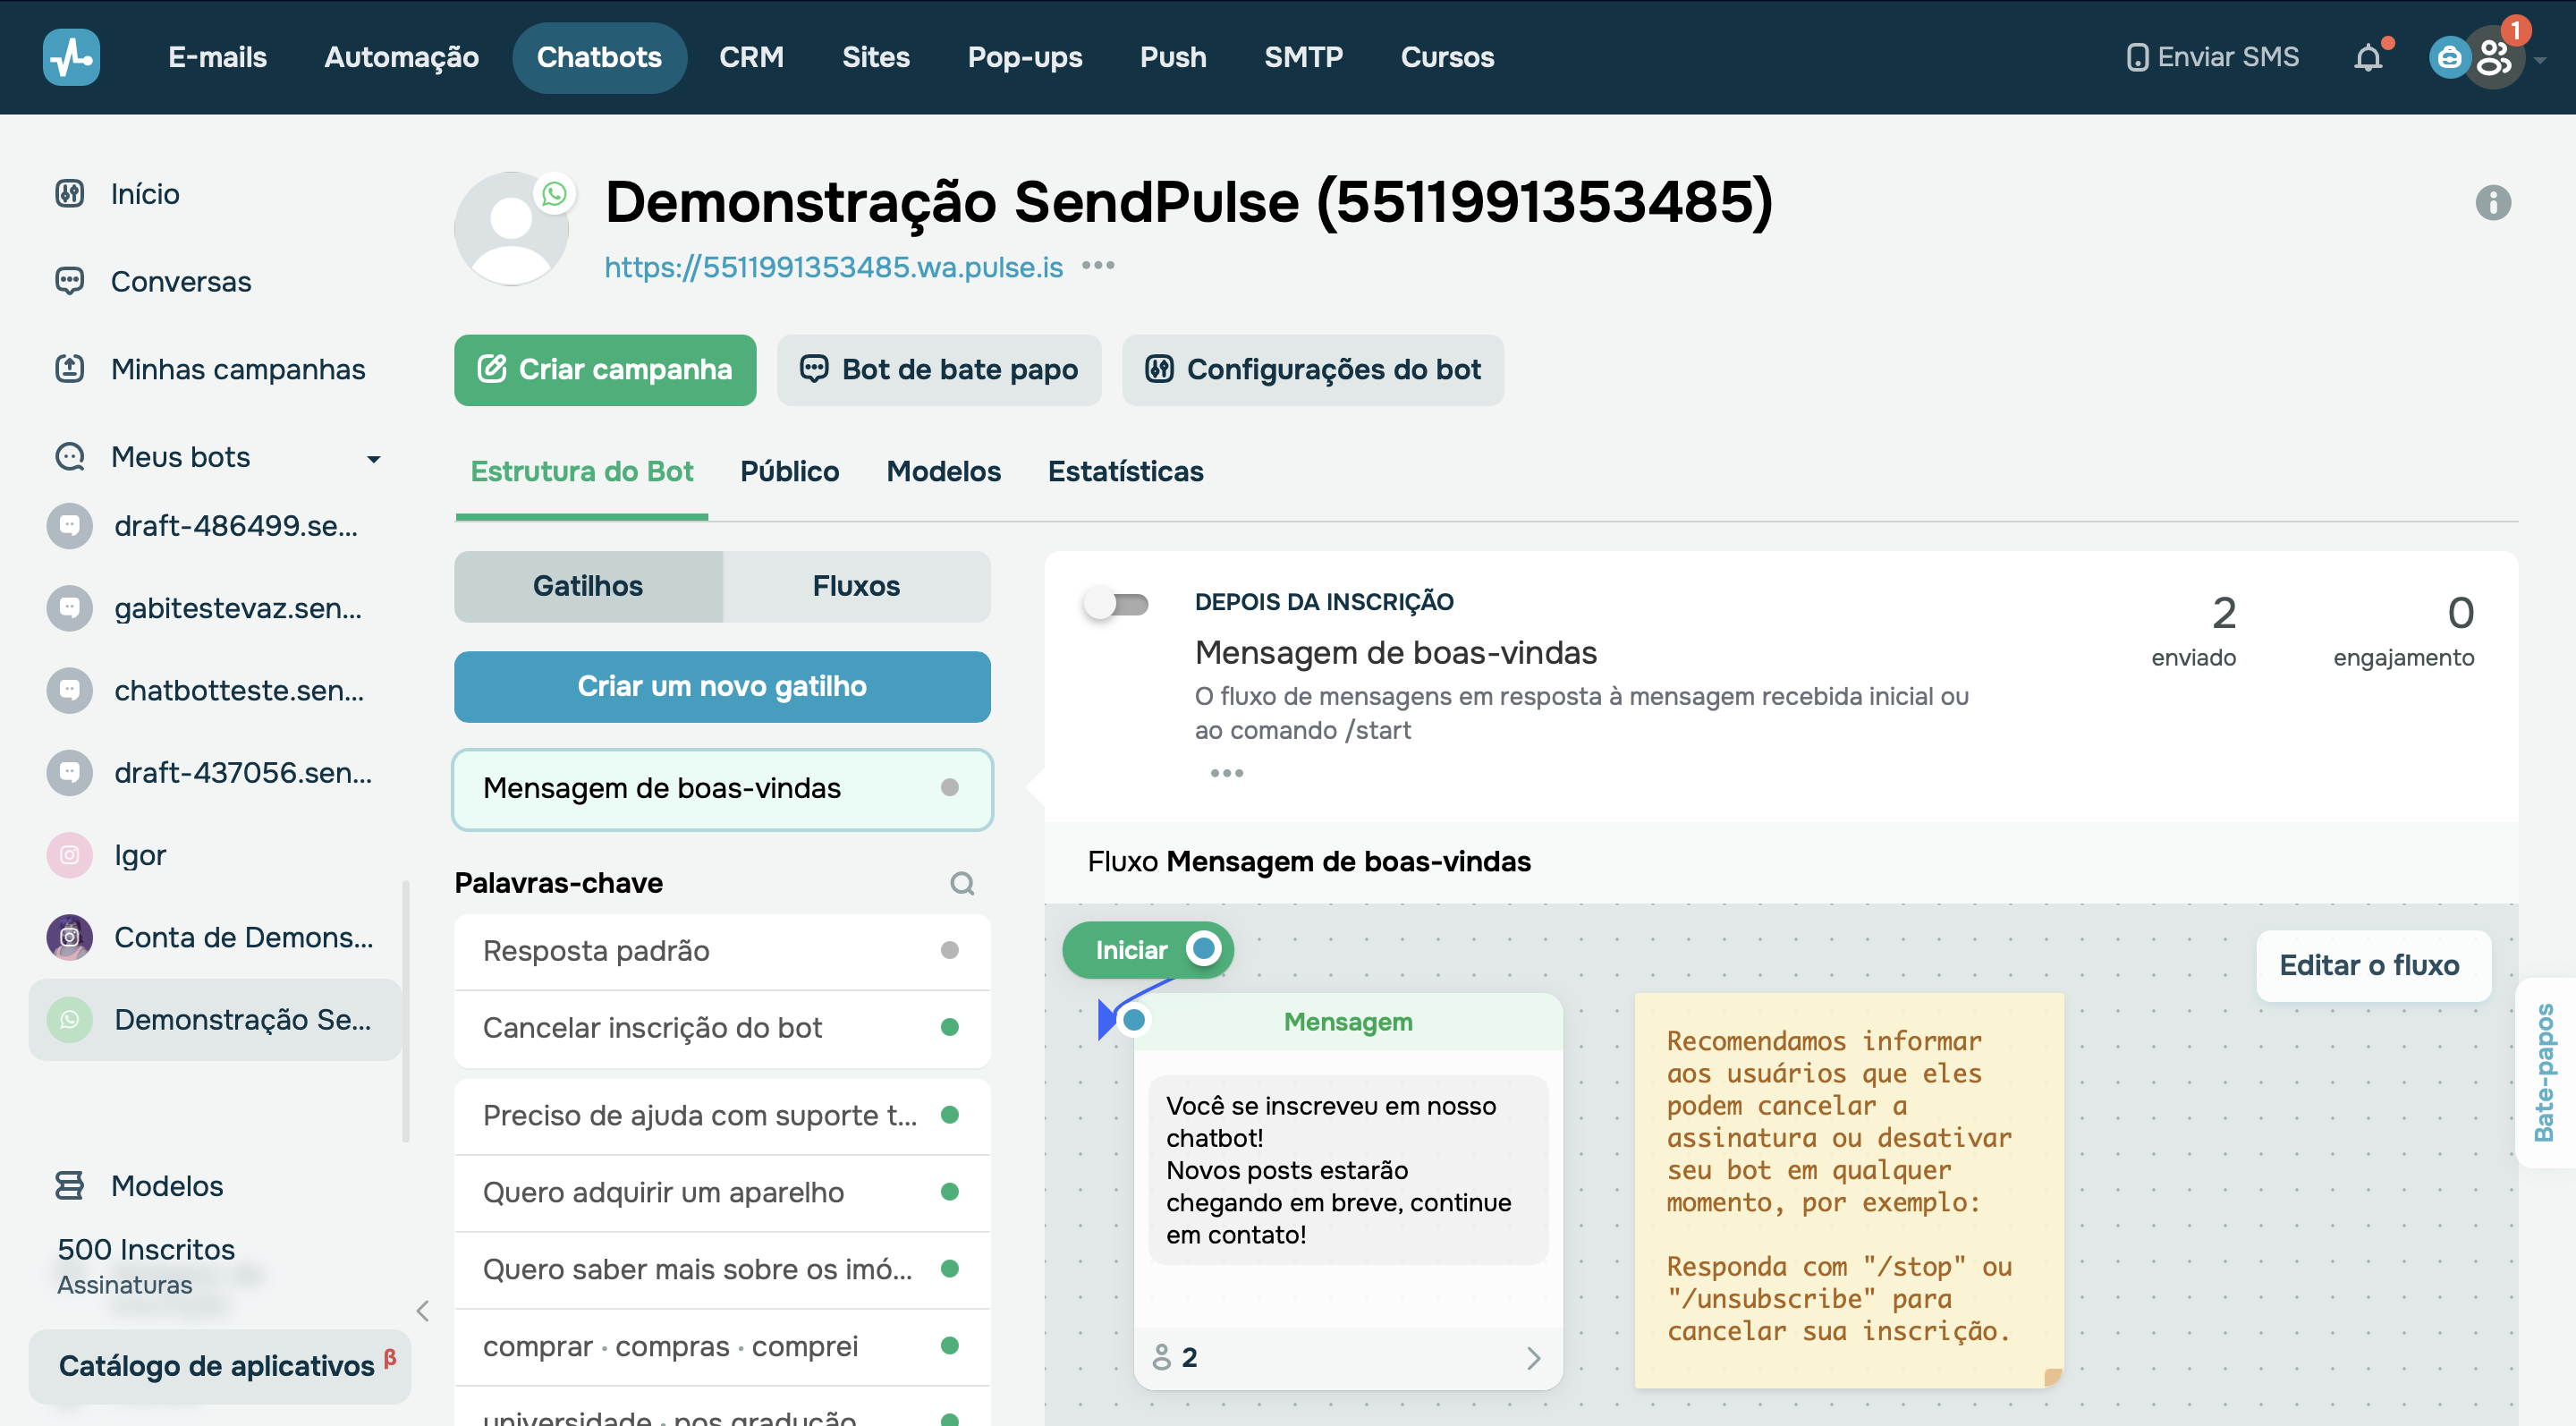Select the draft-486499 bot icon
Viewport: 2576px width, 1426px height.
click(70, 526)
